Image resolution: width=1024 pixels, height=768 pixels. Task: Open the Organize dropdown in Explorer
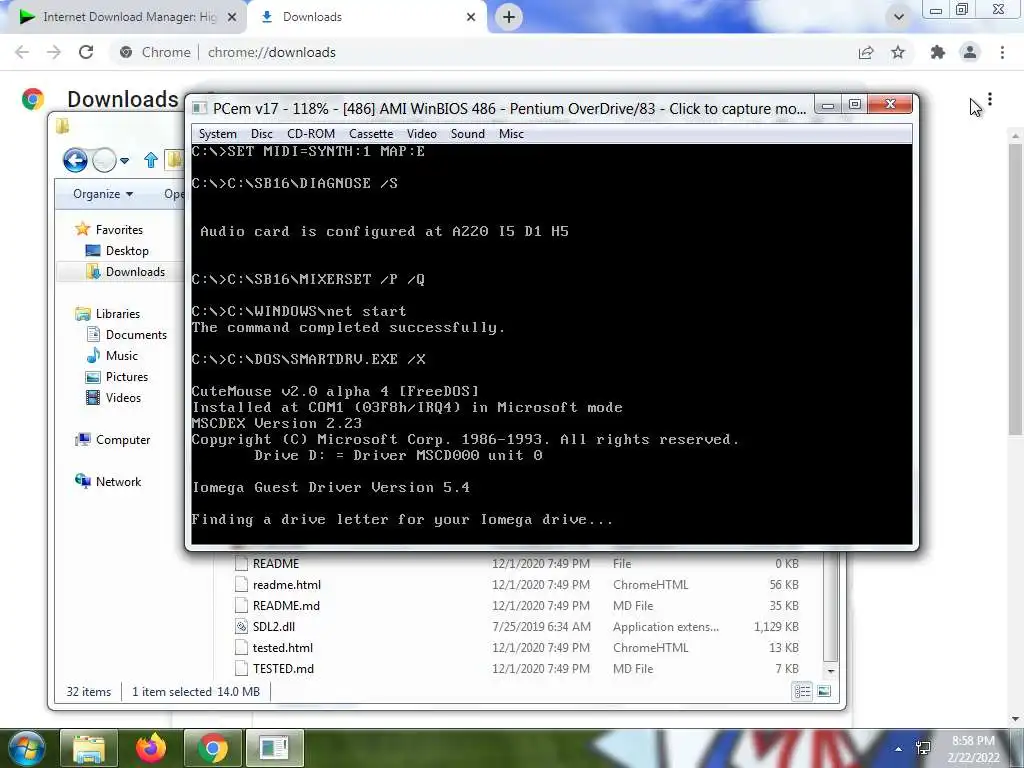(103, 194)
